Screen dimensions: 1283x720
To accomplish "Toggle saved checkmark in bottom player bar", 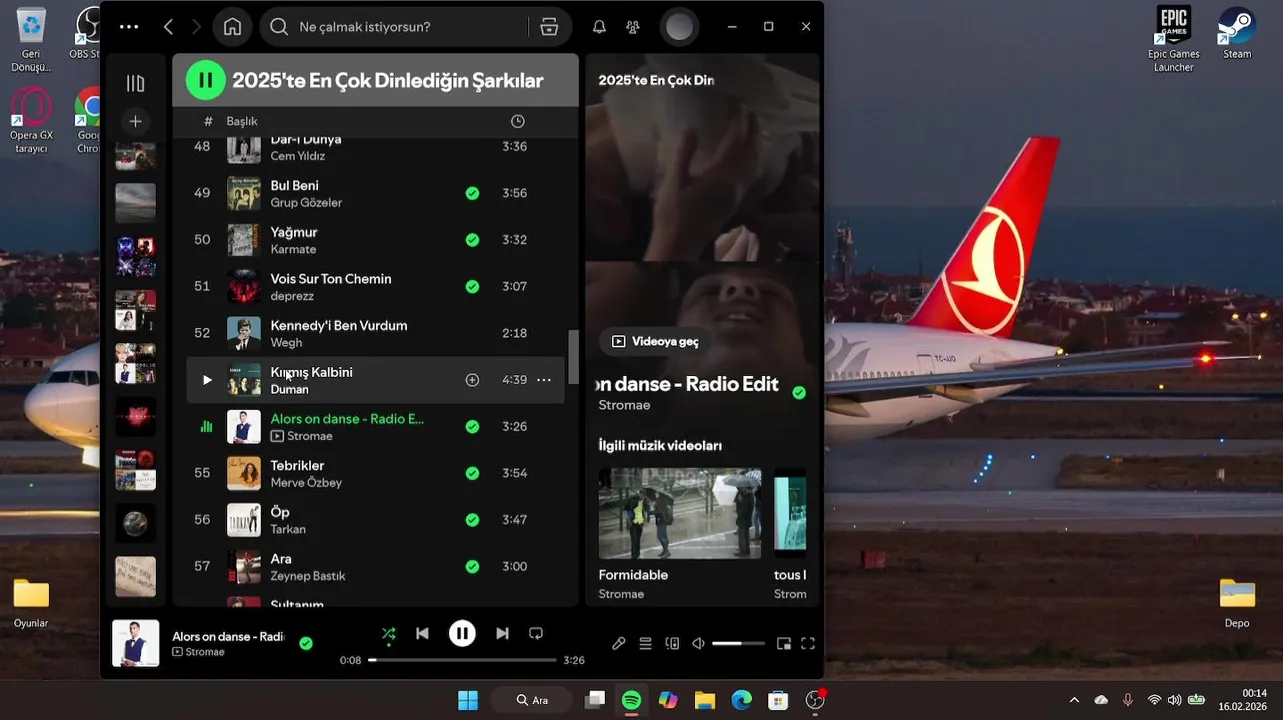I will 306,643.
